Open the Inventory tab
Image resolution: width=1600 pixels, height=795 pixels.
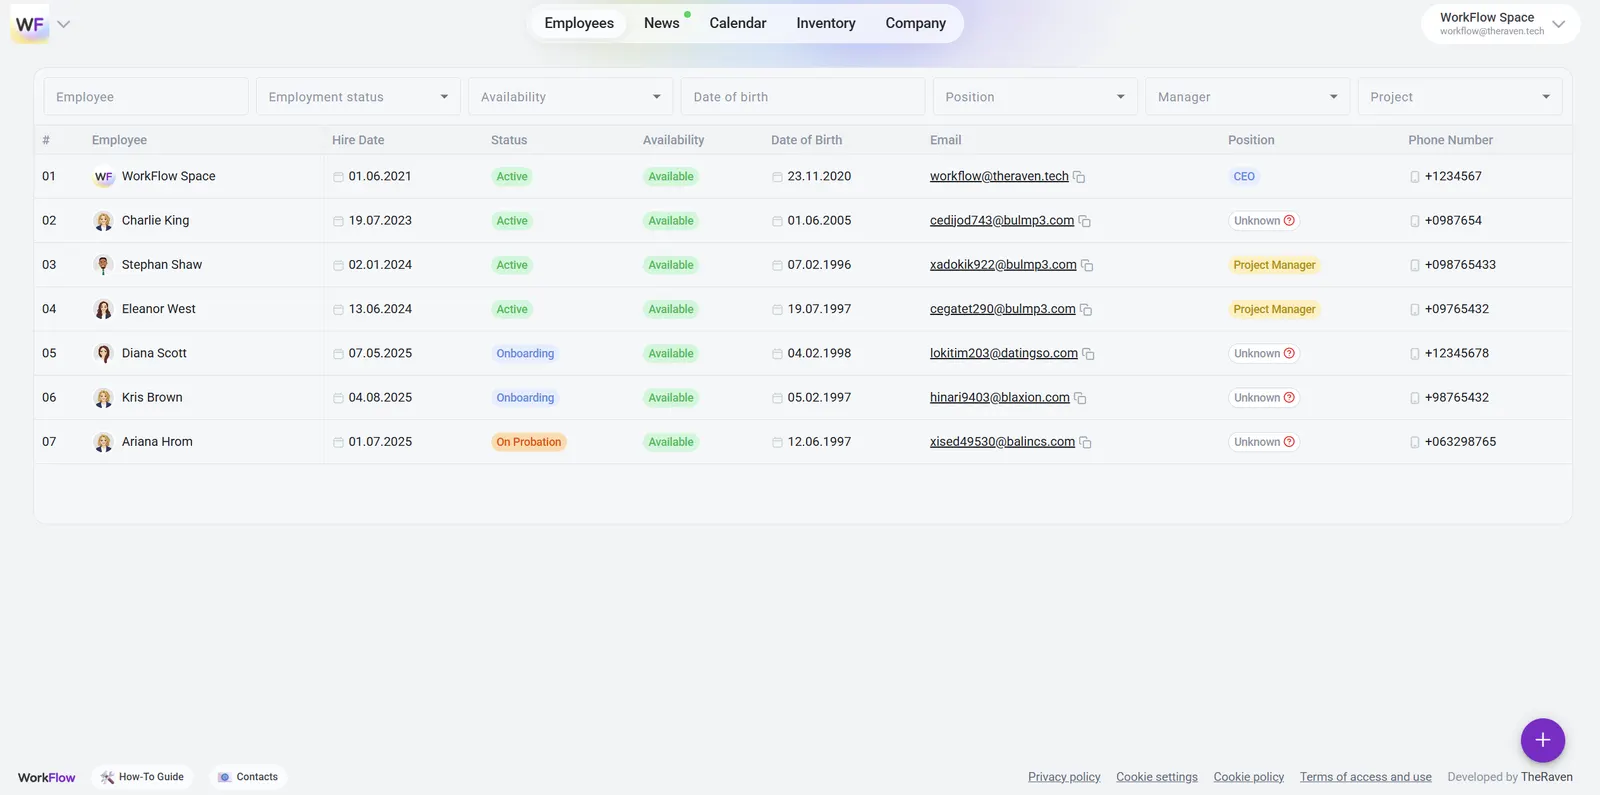(x=826, y=23)
